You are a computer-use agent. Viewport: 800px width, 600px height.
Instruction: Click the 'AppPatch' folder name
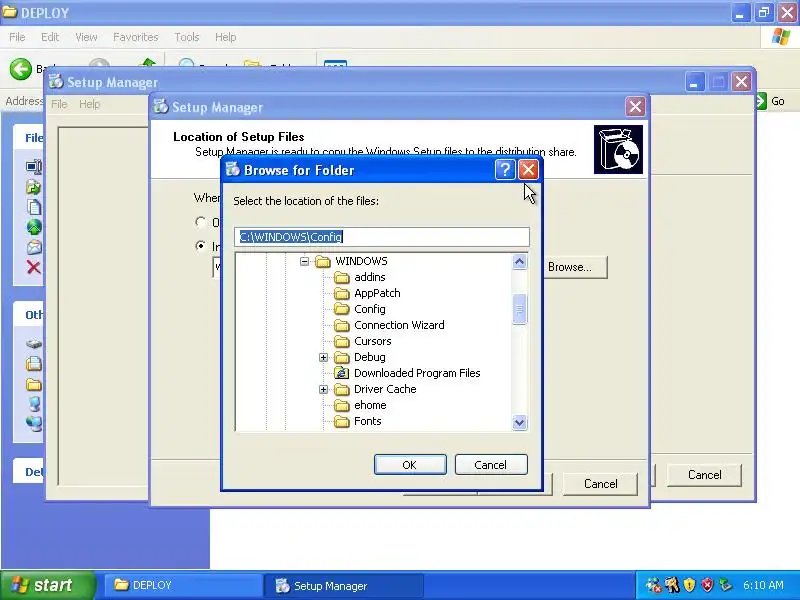(x=377, y=293)
